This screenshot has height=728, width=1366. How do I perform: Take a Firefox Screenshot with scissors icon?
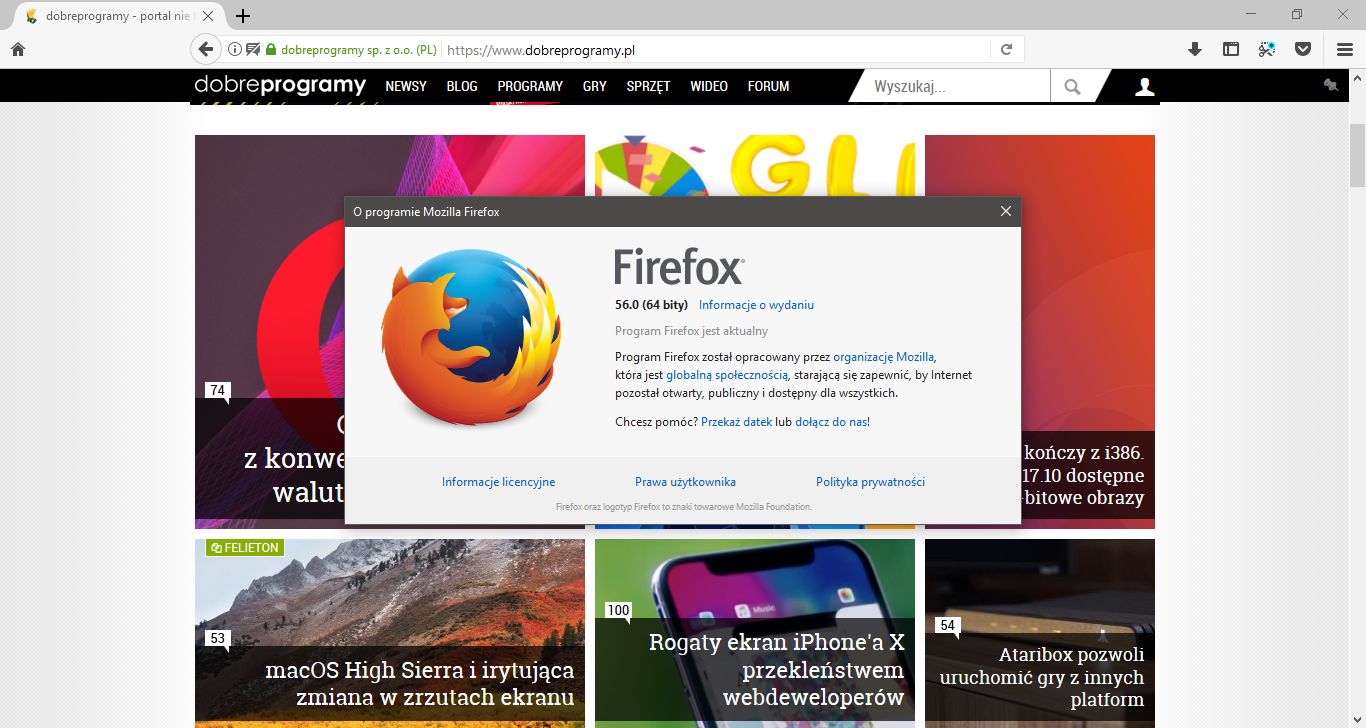(1266, 49)
